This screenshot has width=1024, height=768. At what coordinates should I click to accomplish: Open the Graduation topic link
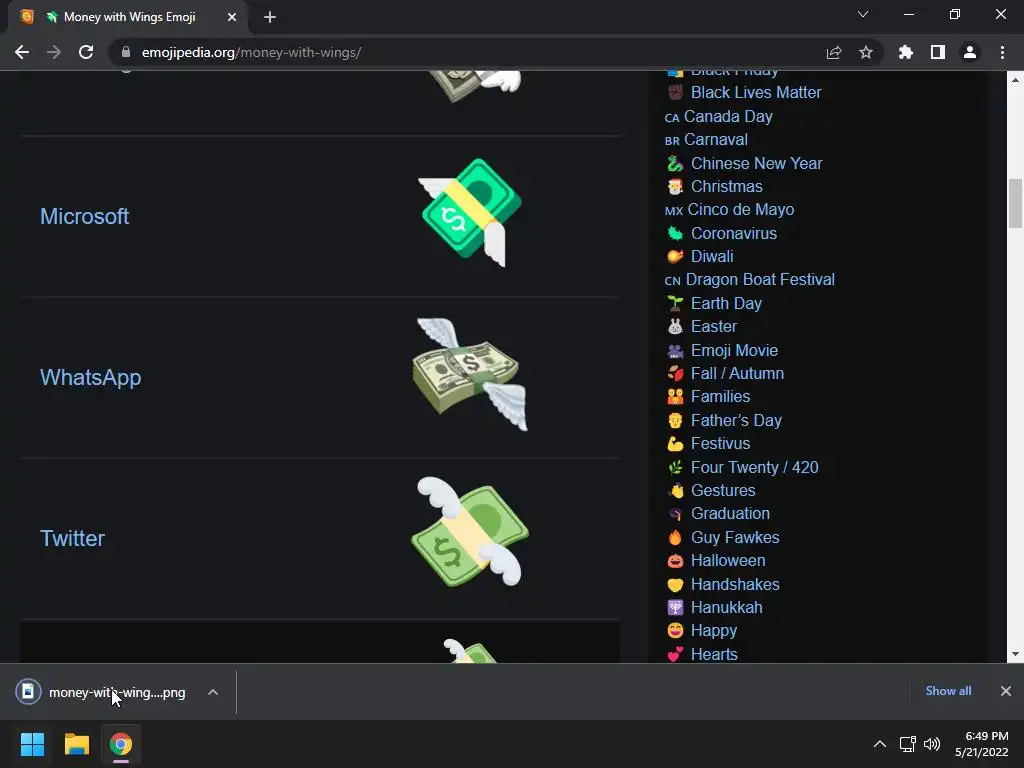tap(730, 514)
